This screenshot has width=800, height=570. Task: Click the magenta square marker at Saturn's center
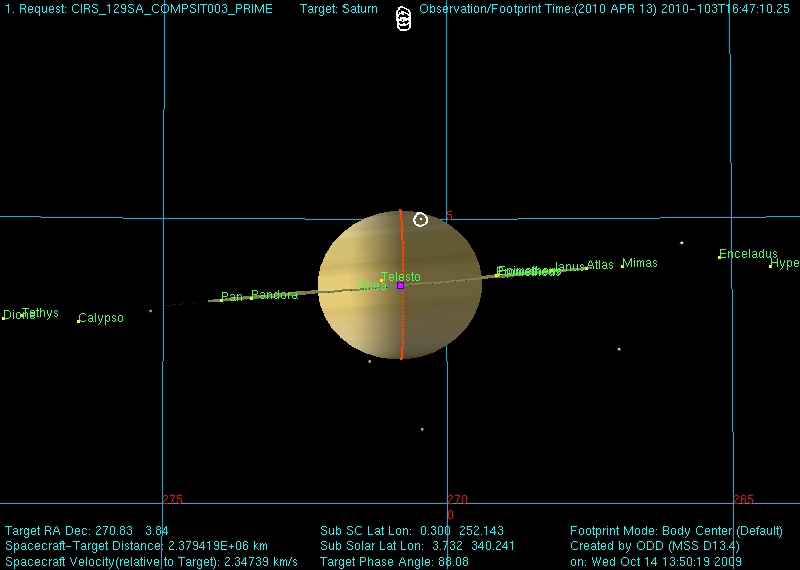tap(400, 285)
